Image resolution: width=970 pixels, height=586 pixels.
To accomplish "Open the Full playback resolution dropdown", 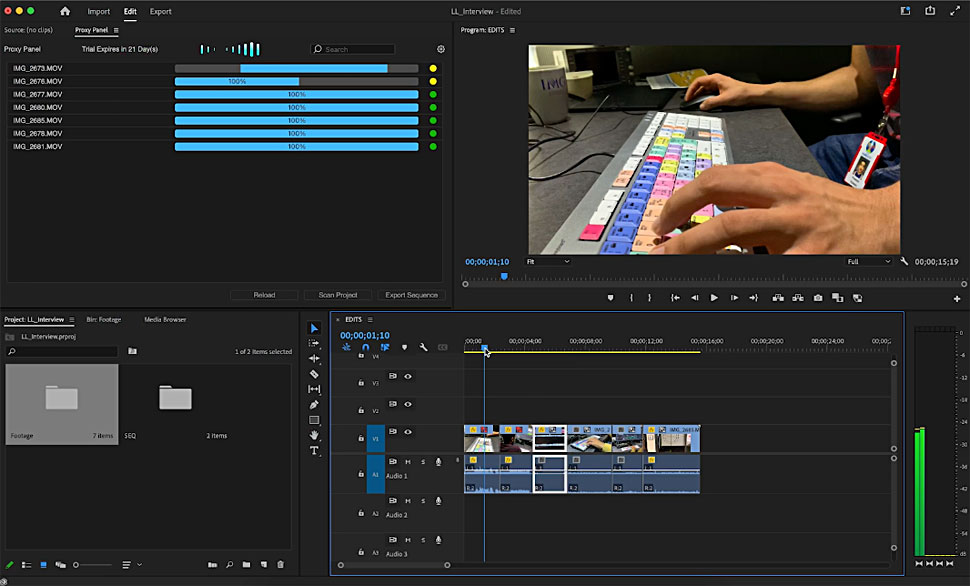I will [x=868, y=262].
